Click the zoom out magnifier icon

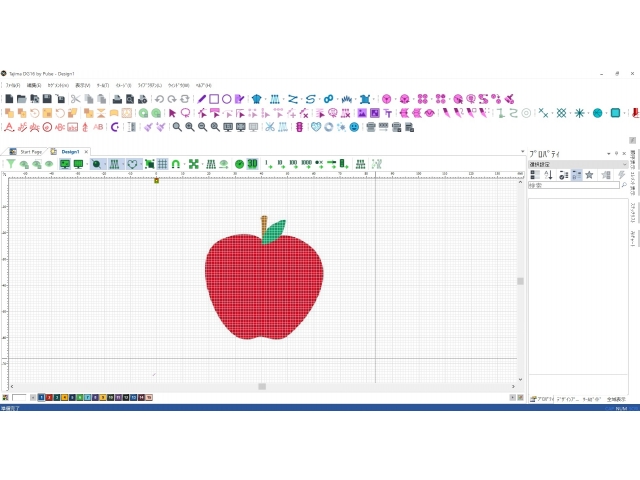coord(202,127)
